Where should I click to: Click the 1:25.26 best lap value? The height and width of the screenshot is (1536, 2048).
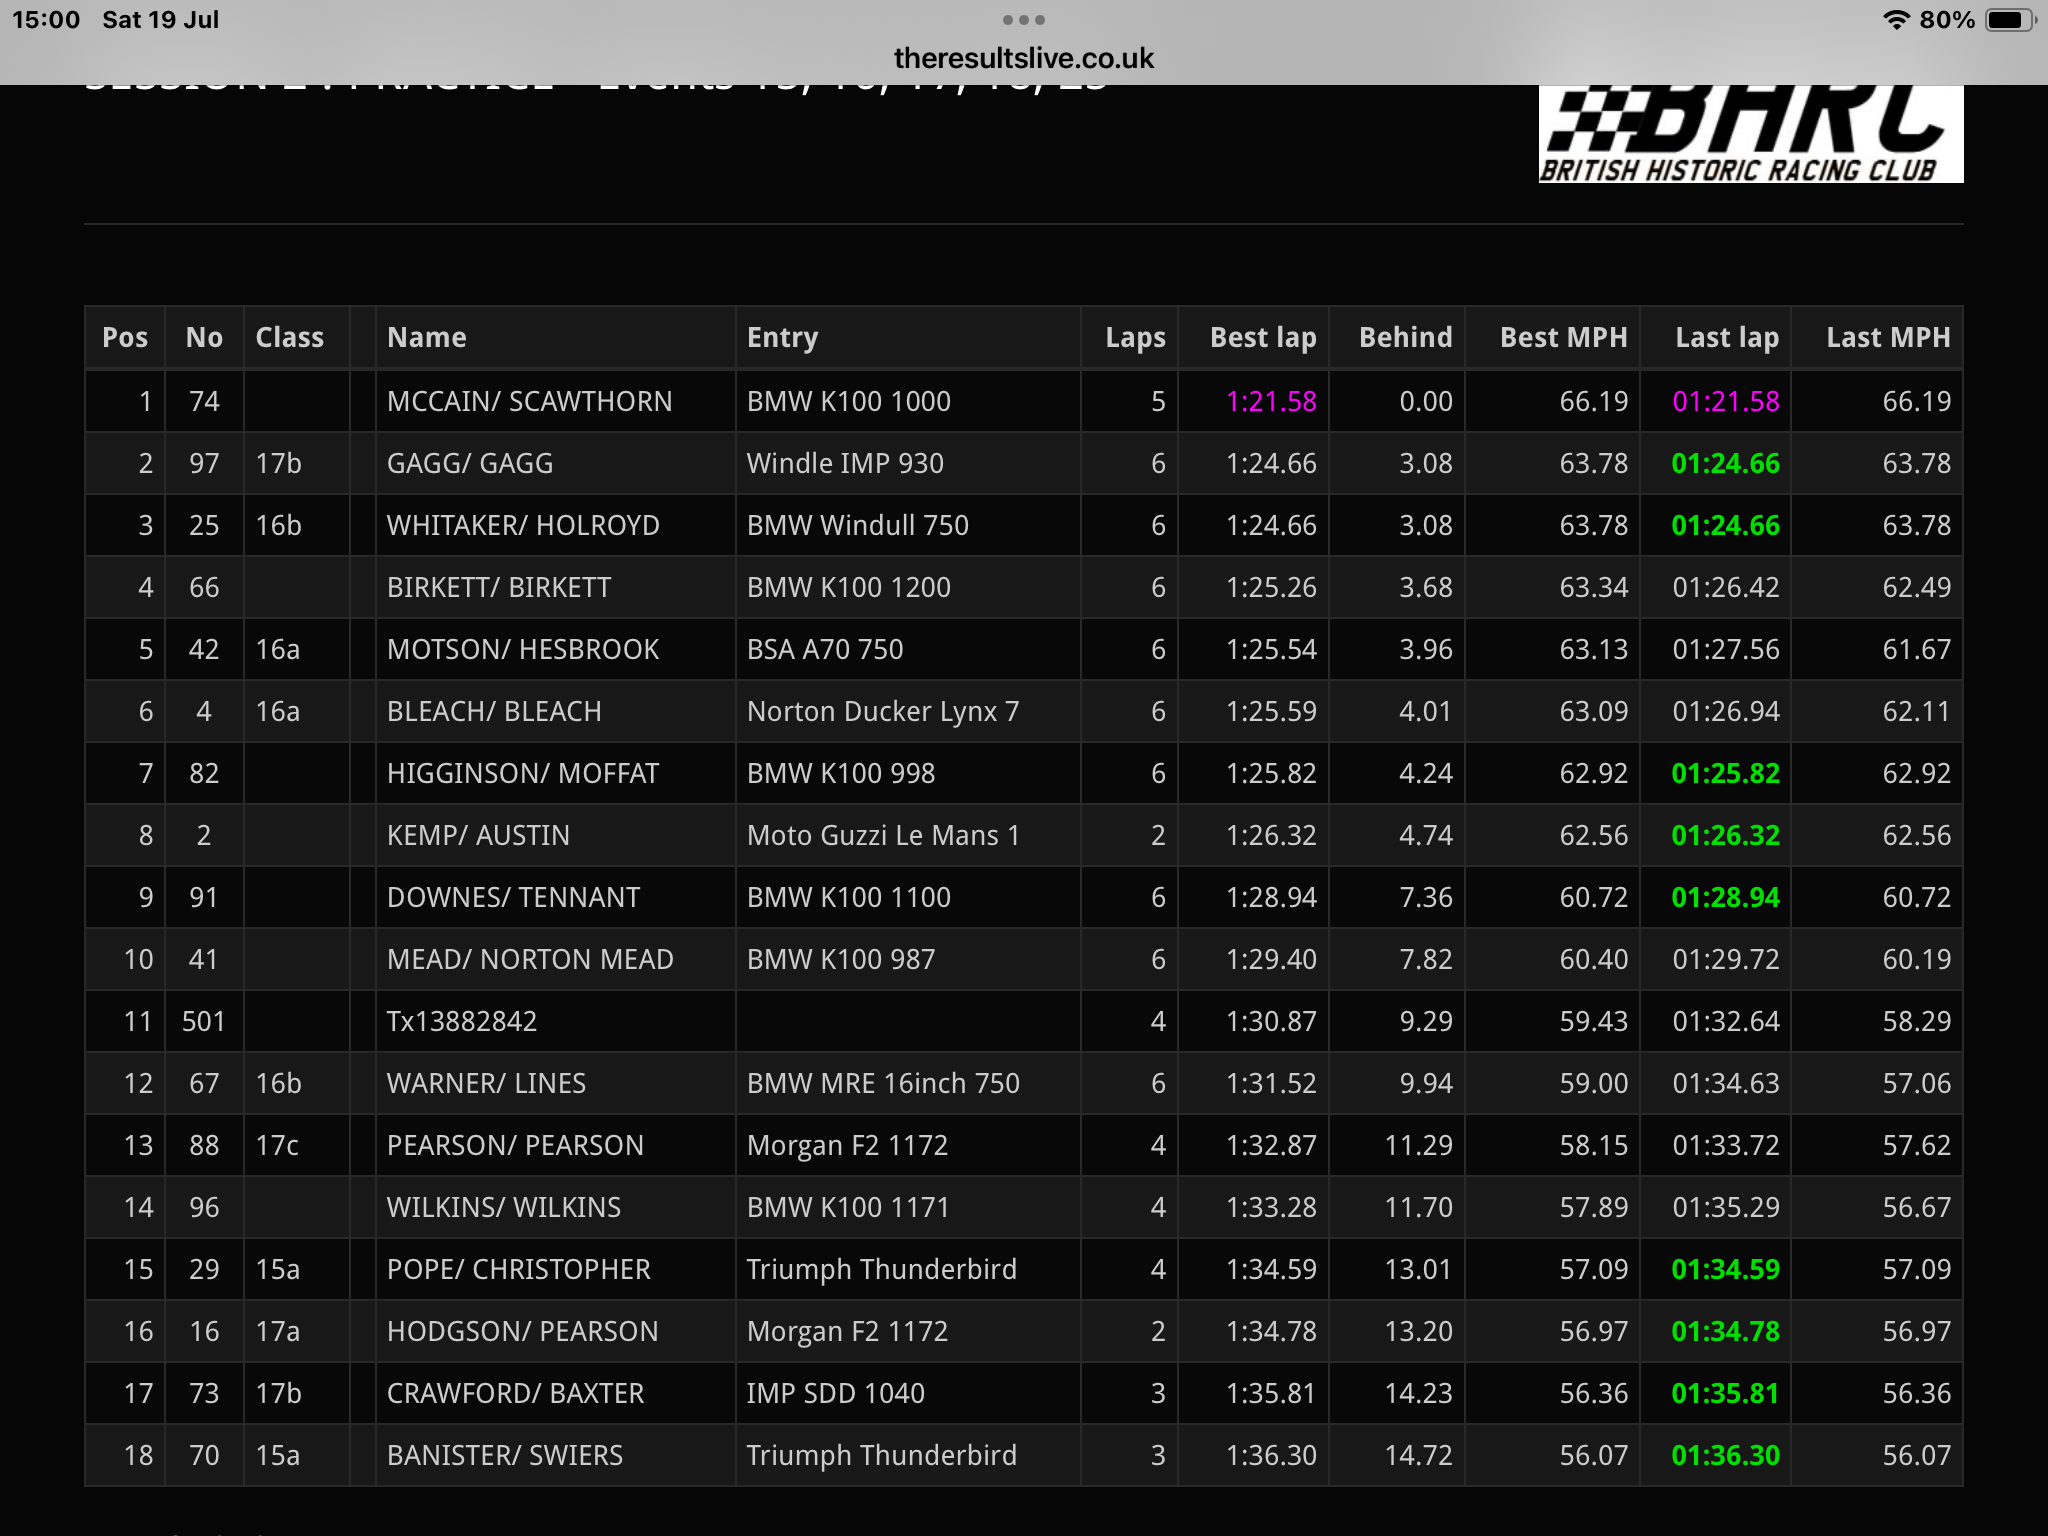point(1271,588)
